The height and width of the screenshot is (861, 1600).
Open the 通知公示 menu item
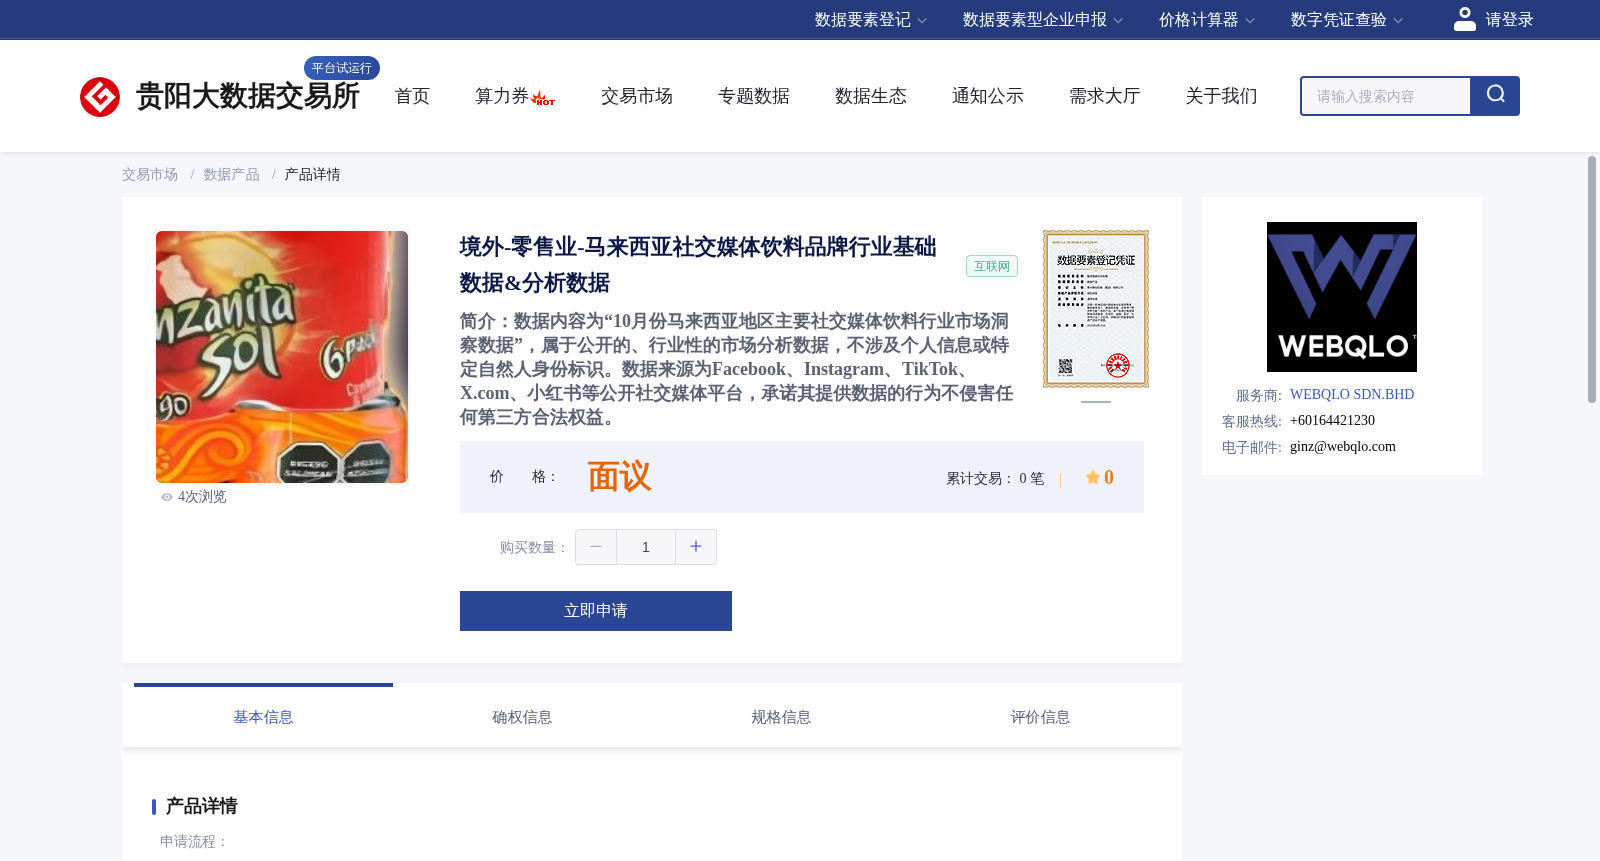[x=988, y=96]
